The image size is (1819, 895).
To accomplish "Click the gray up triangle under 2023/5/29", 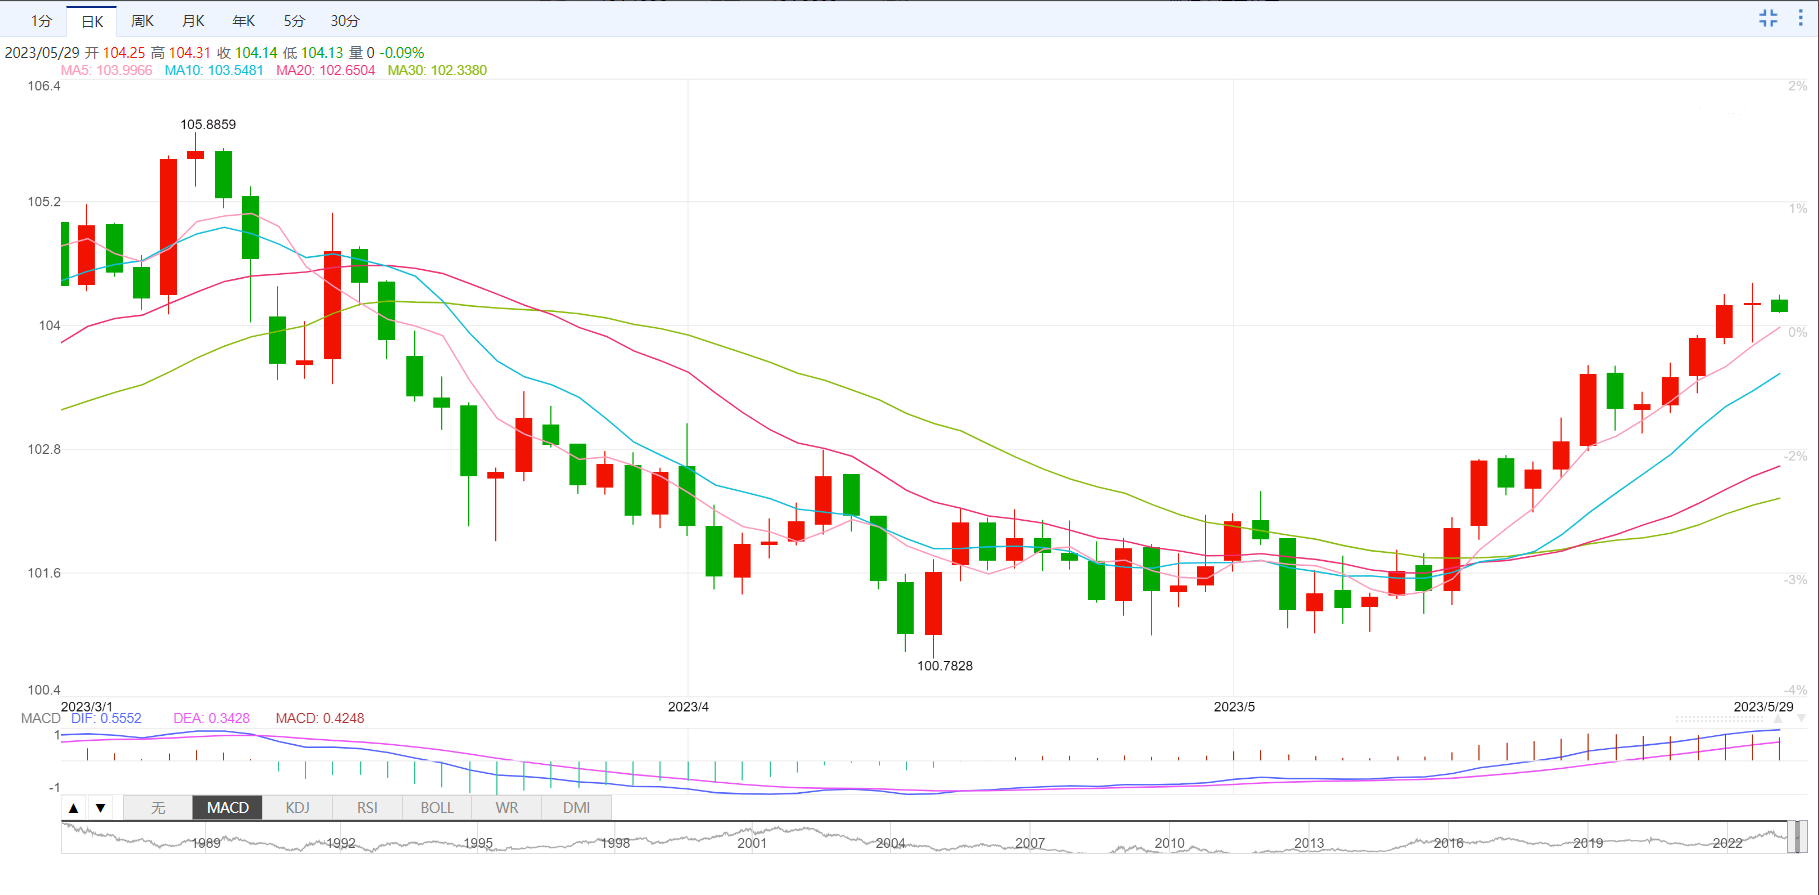I will [1778, 719].
